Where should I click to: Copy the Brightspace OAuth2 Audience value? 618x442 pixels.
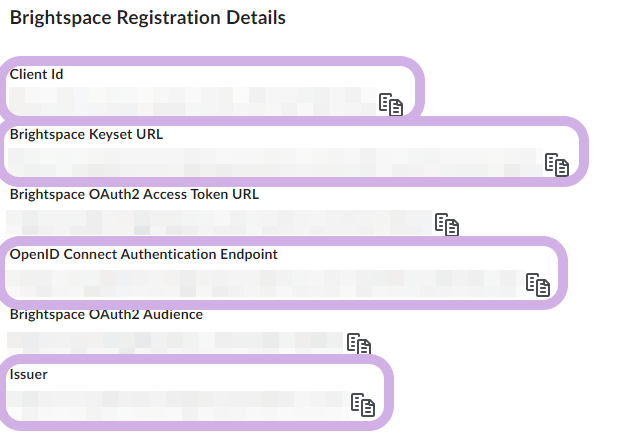[359, 343]
